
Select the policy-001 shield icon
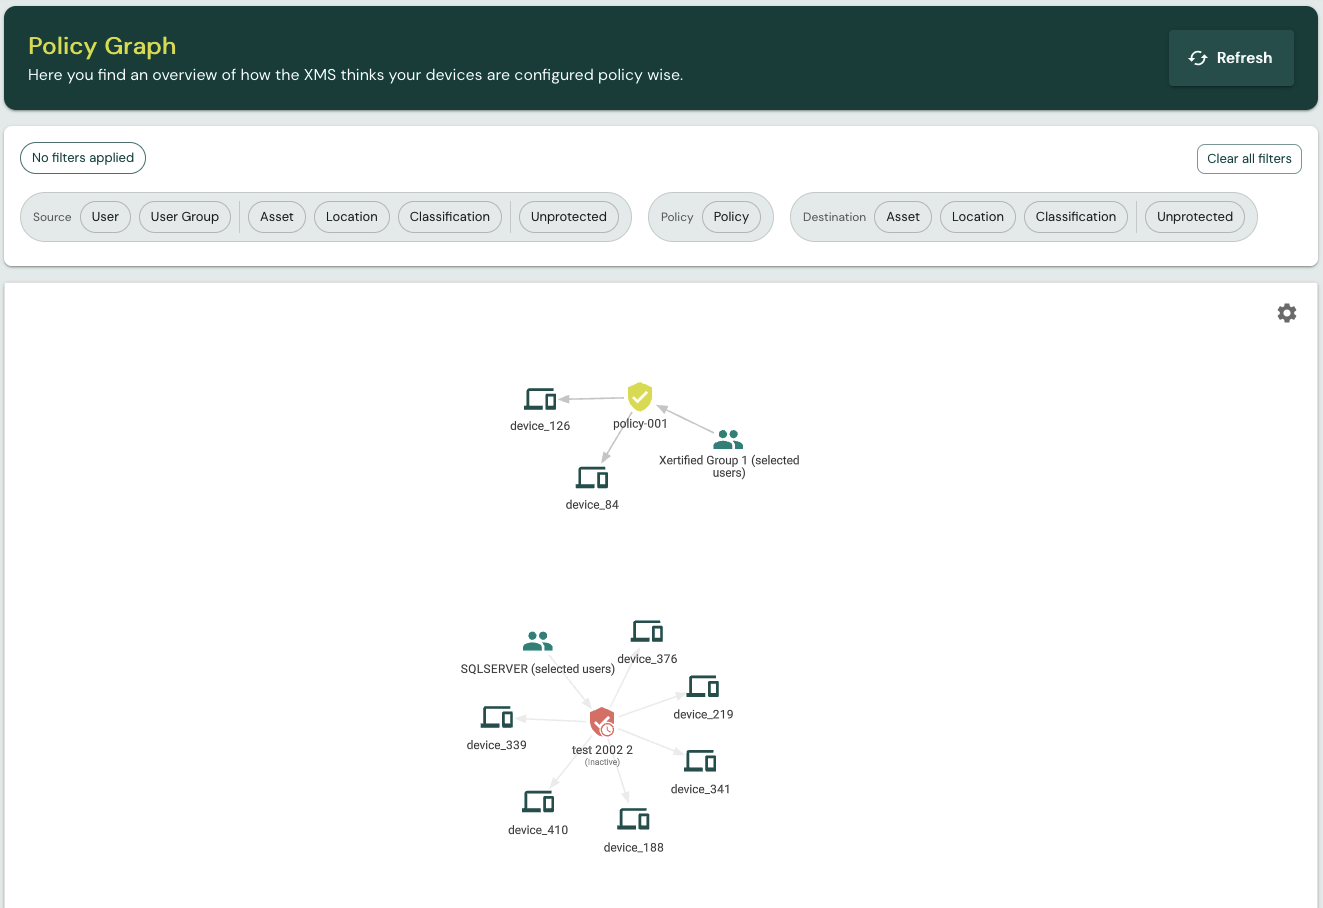click(x=640, y=397)
